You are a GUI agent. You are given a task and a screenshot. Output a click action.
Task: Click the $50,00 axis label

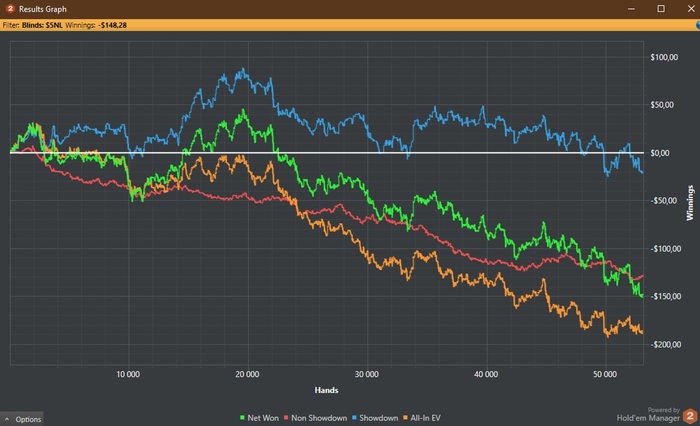click(662, 105)
